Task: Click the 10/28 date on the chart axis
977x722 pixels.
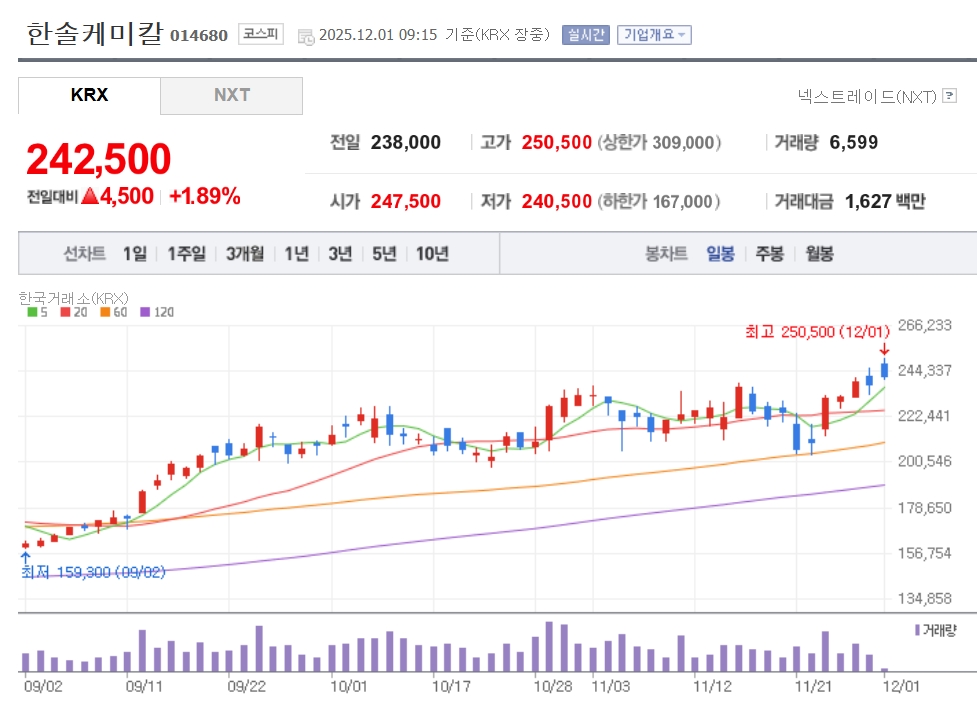Action: 553,686
